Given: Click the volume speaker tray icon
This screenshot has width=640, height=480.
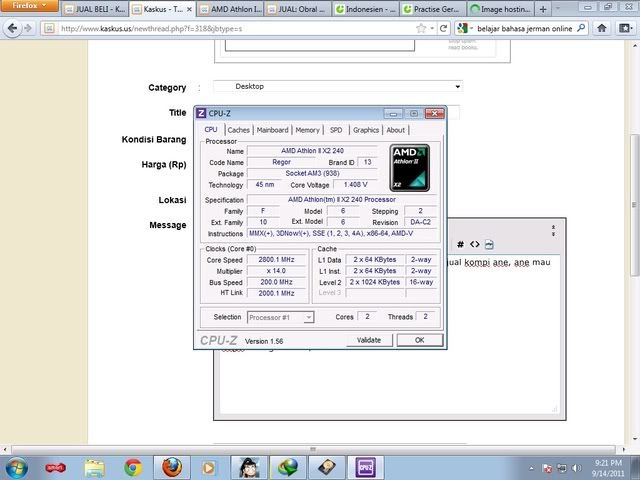Looking at the screenshot, I should click(x=576, y=468).
